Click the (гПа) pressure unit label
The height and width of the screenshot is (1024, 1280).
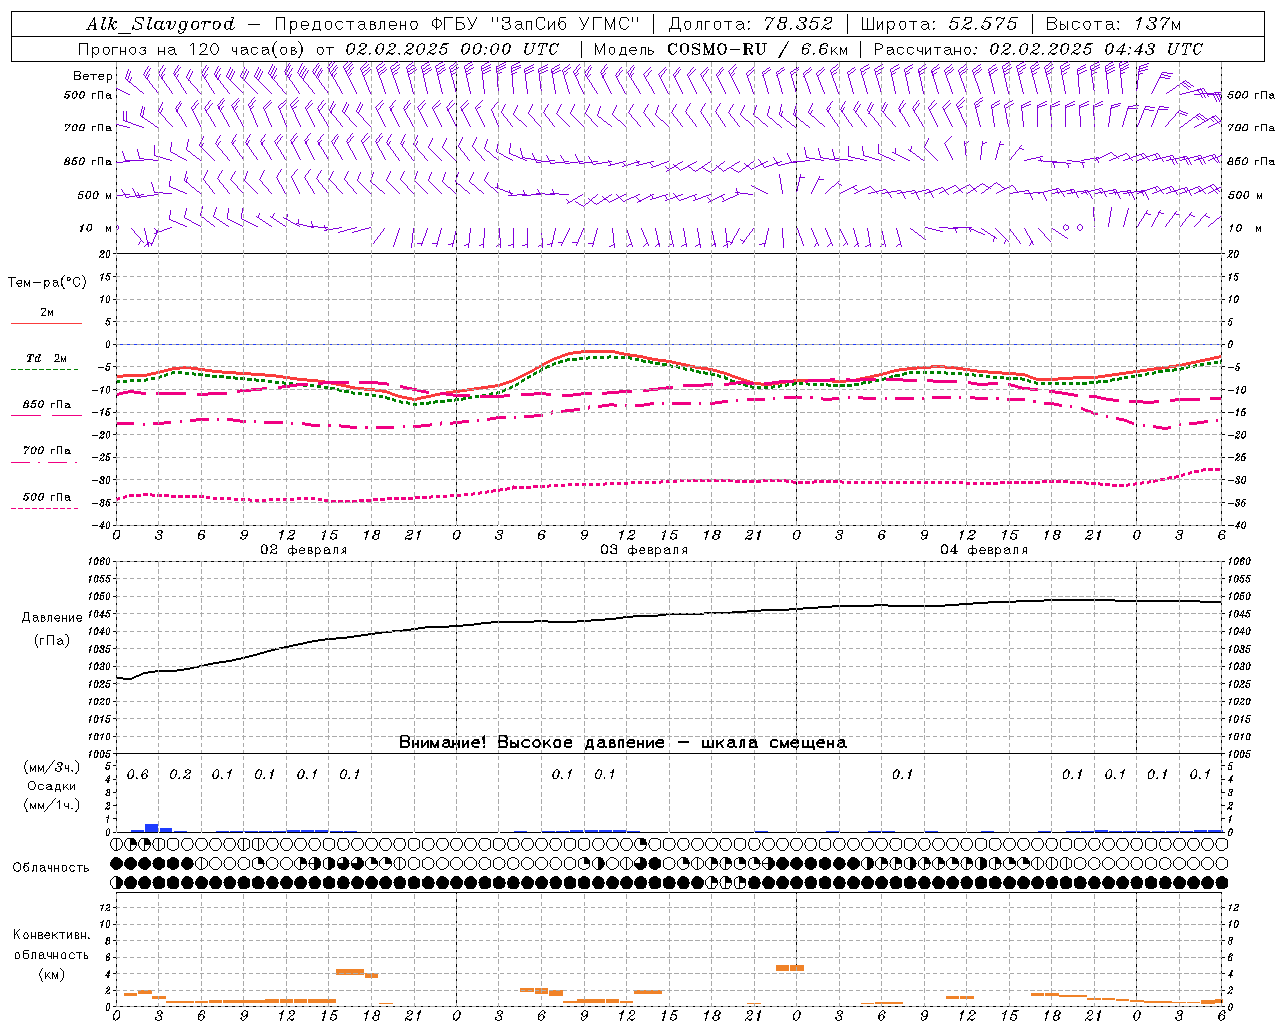click(x=50, y=640)
